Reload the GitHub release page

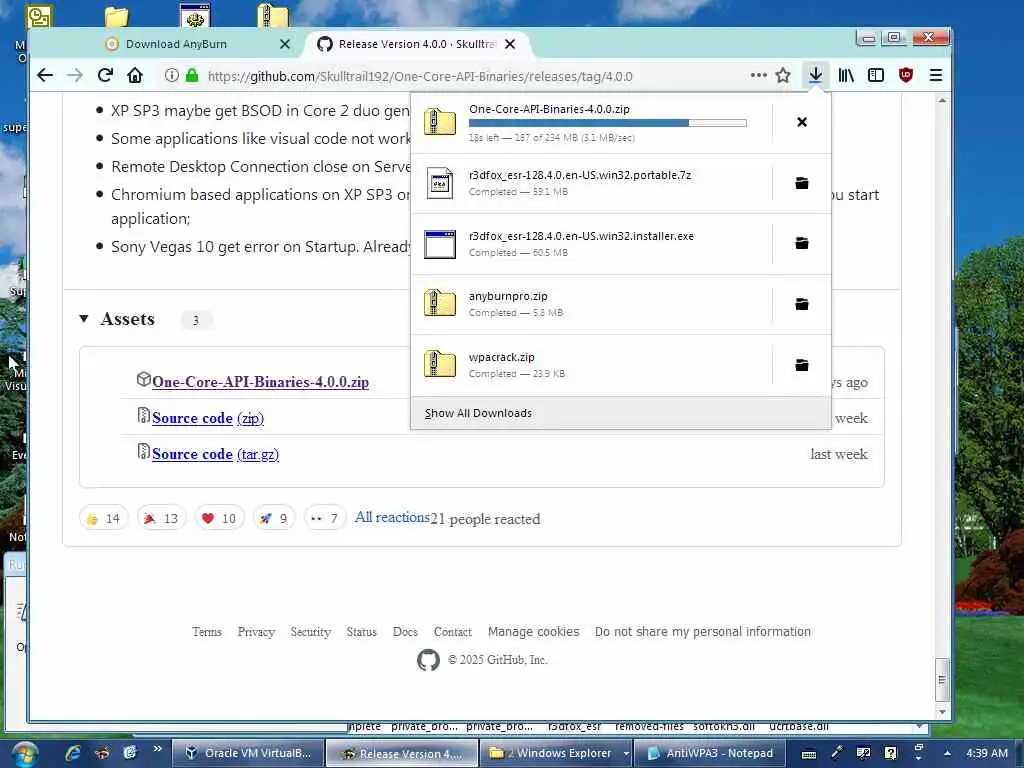pos(105,76)
